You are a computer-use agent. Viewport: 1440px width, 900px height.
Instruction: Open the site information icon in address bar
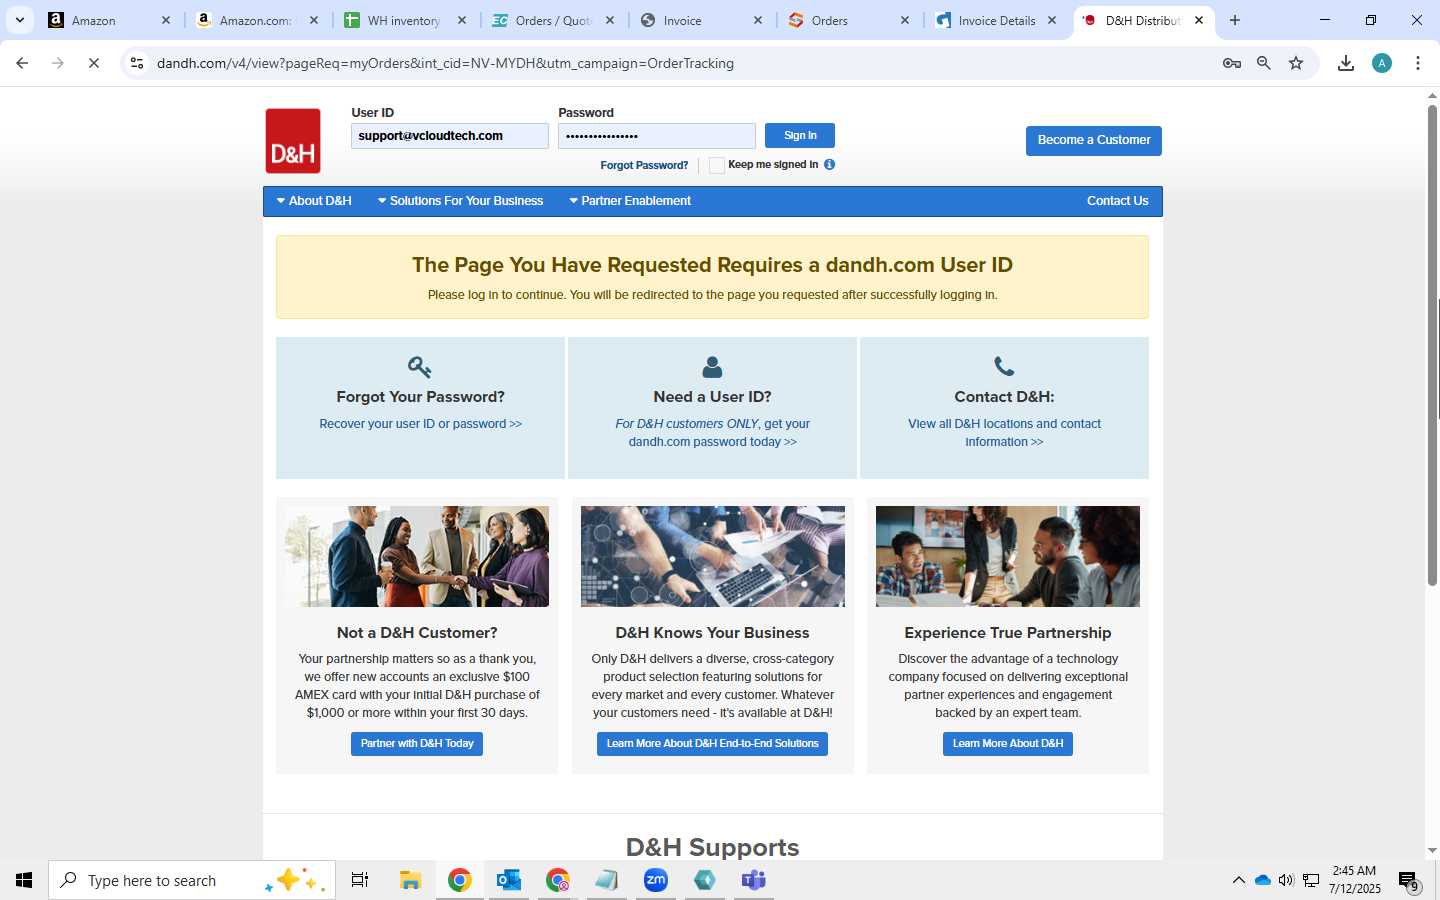coord(137,63)
